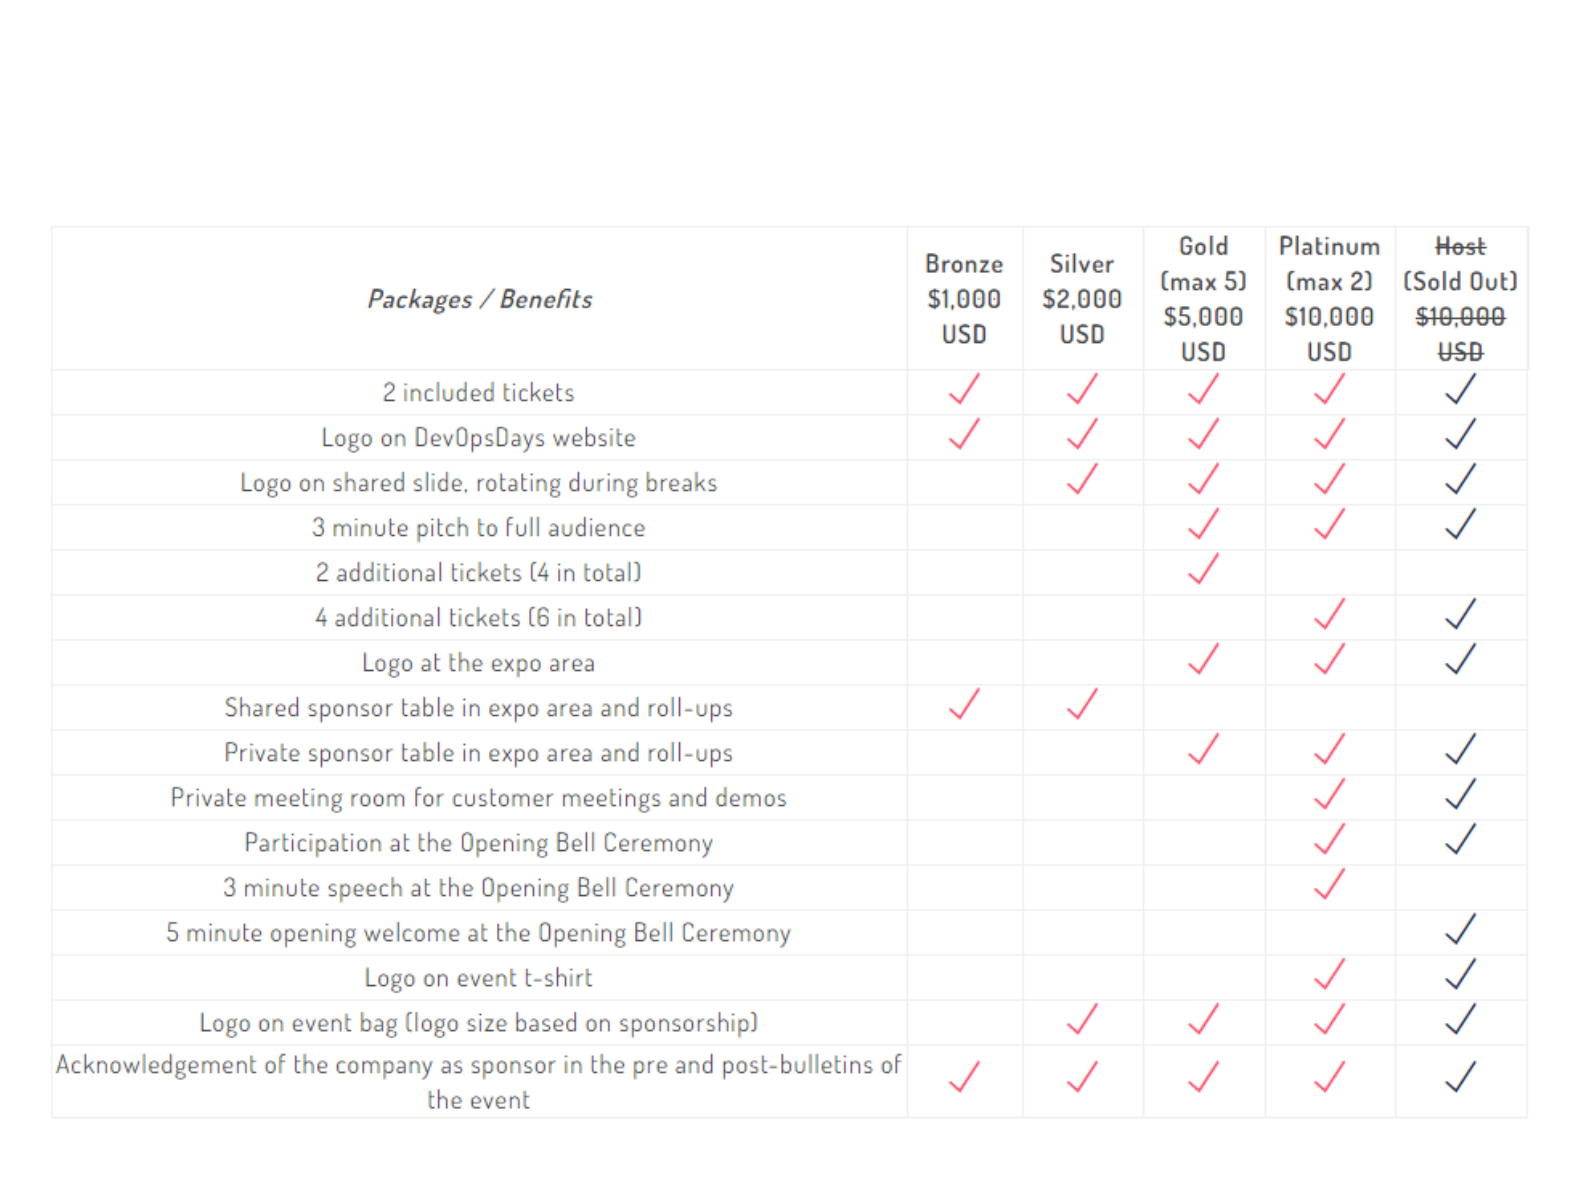Click the Packages / Benefits header cell
The height and width of the screenshot is (1190, 1587).
tap(479, 299)
